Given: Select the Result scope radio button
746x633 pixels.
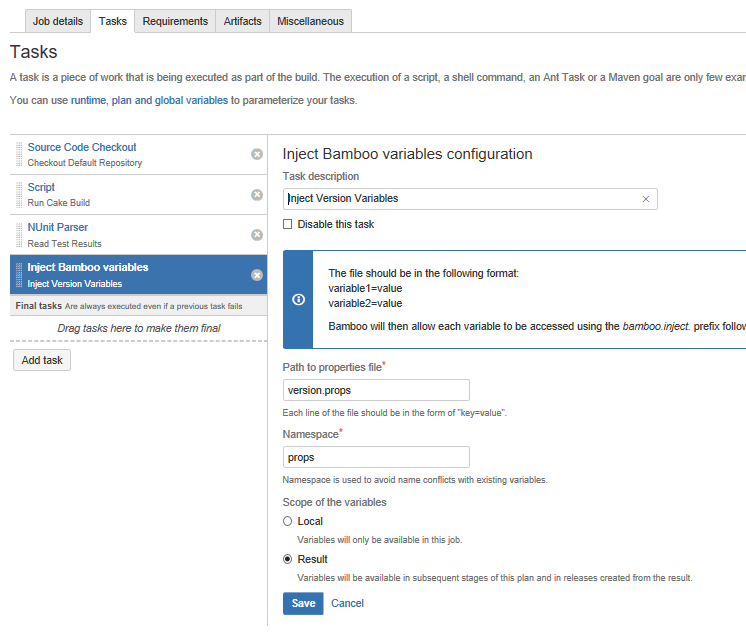Looking at the screenshot, I should pos(288,559).
